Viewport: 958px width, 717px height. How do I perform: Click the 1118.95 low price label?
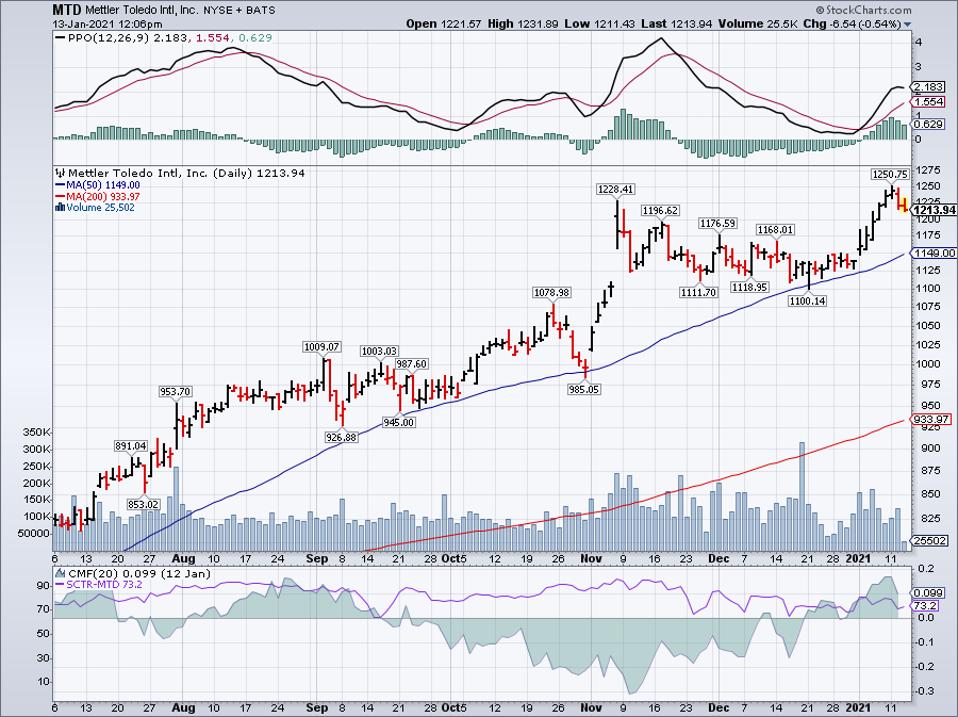(750, 287)
